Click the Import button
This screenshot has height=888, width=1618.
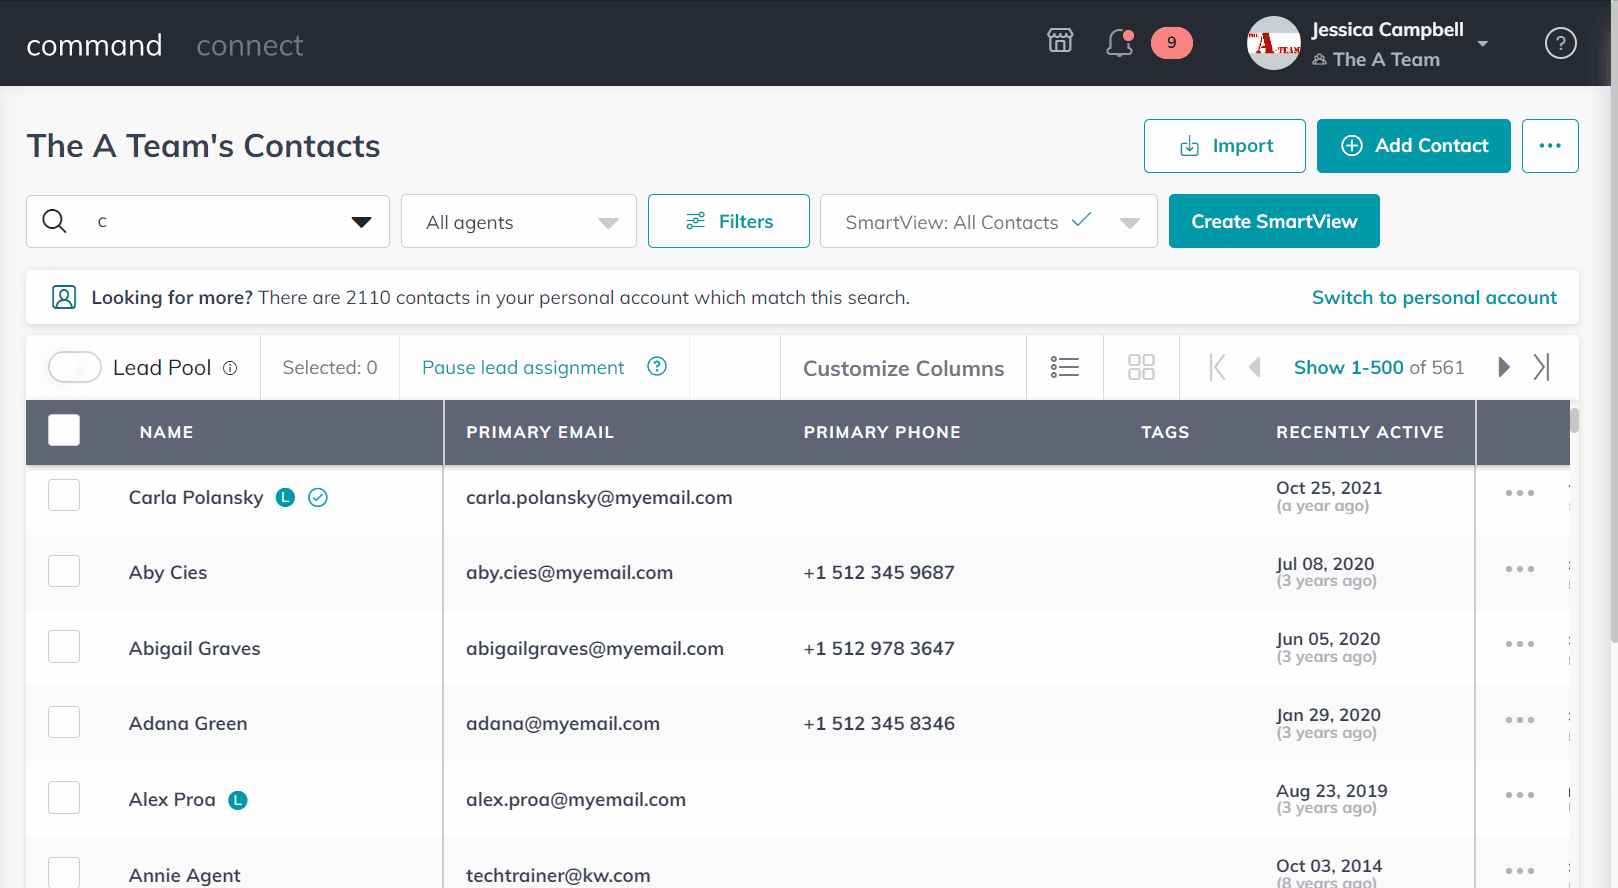(1225, 146)
